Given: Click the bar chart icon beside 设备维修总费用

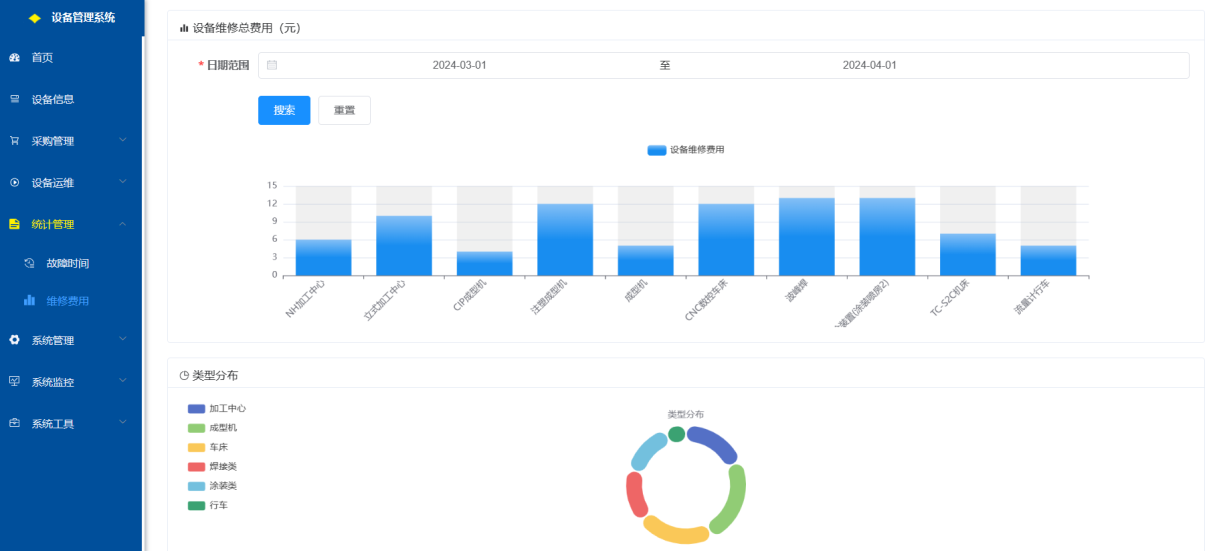Looking at the screenshot, I should pos(184,28).
